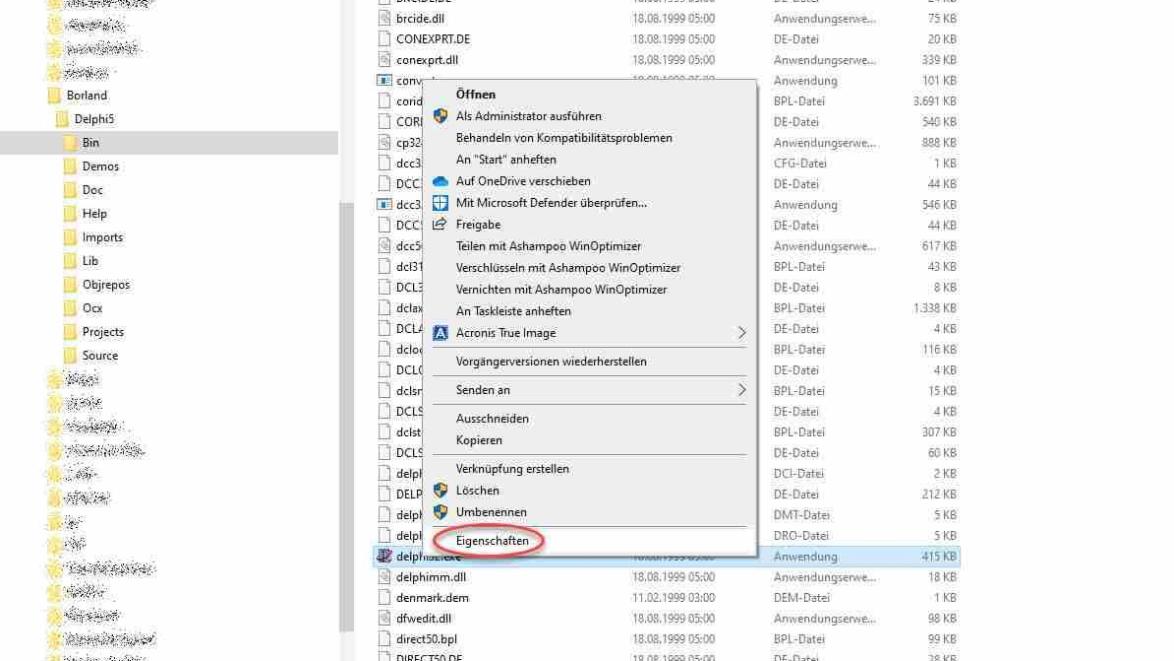Open the Demos folder in the tree
1174x661 pixels.
pyautogui.click(x=100, y=166)
